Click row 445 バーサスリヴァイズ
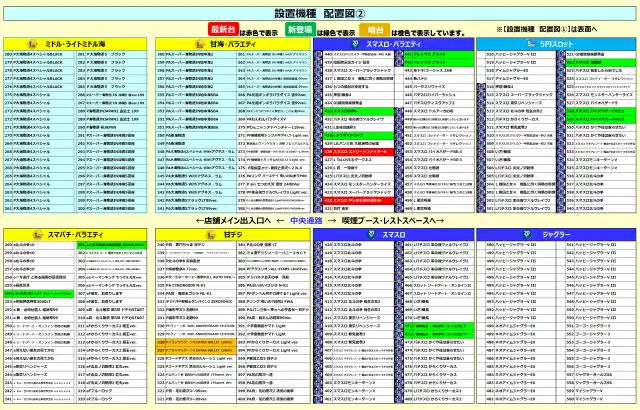The height and width of the screenshot is (410, 640). 439,86
